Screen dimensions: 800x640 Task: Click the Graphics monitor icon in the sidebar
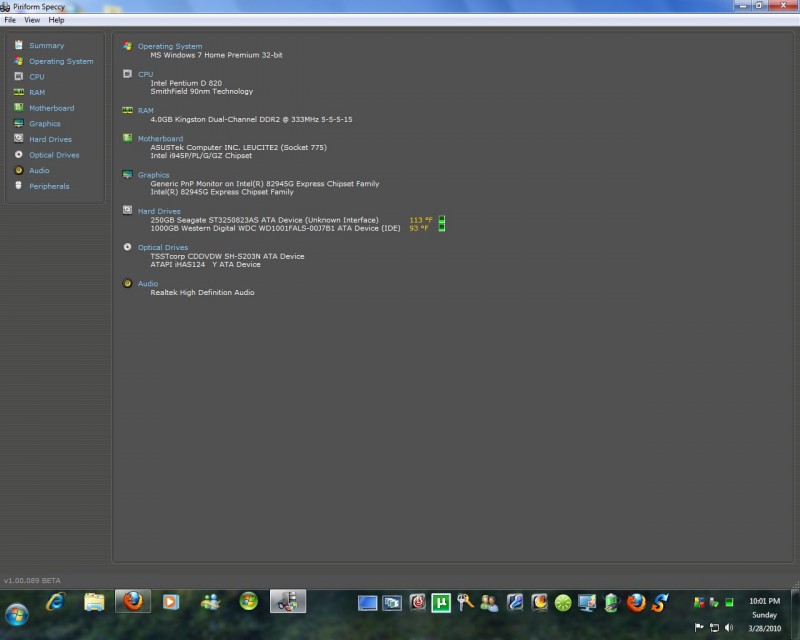click(x=19, y=124)
